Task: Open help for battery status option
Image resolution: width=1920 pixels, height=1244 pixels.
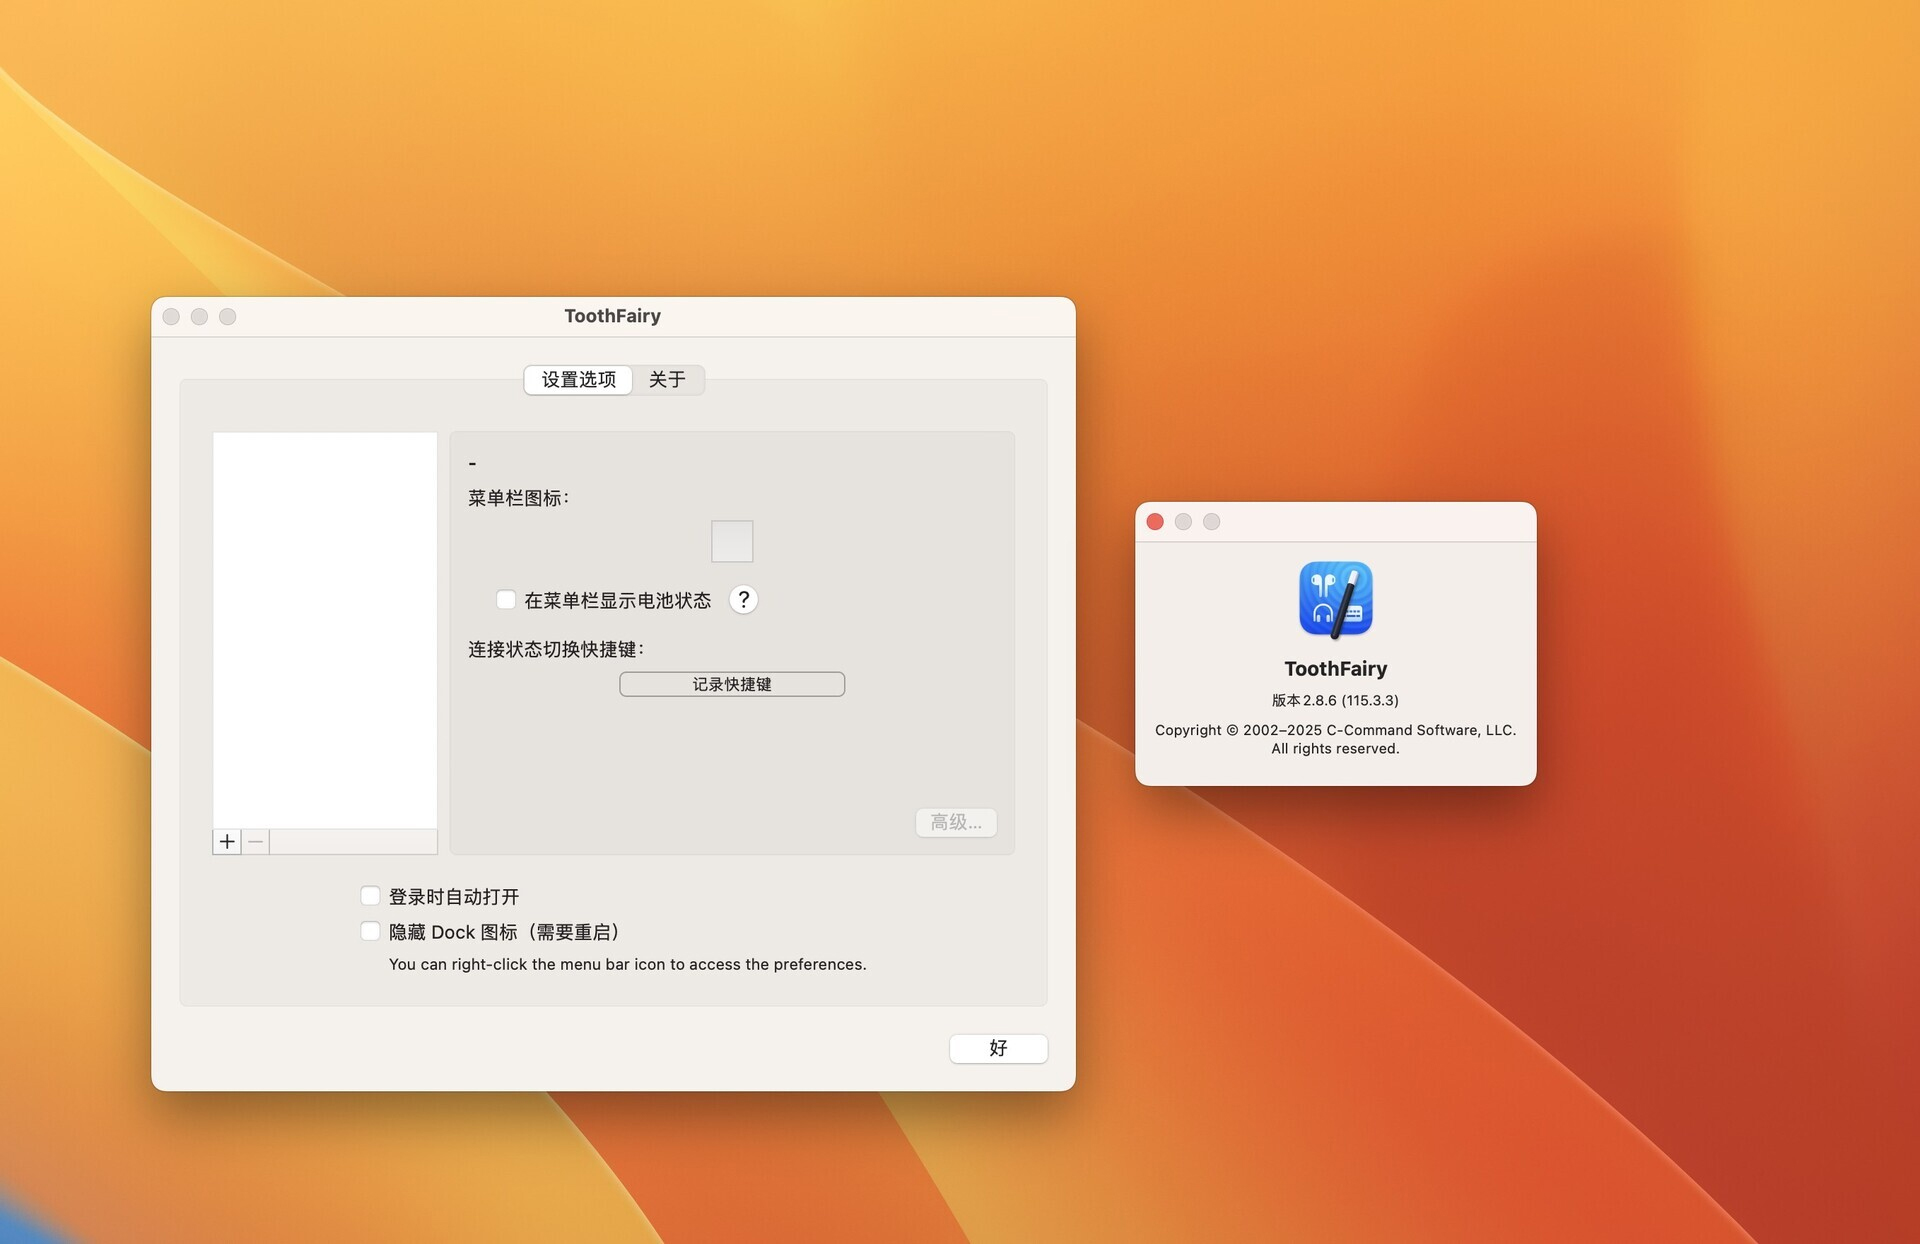Action: point(743,600)
